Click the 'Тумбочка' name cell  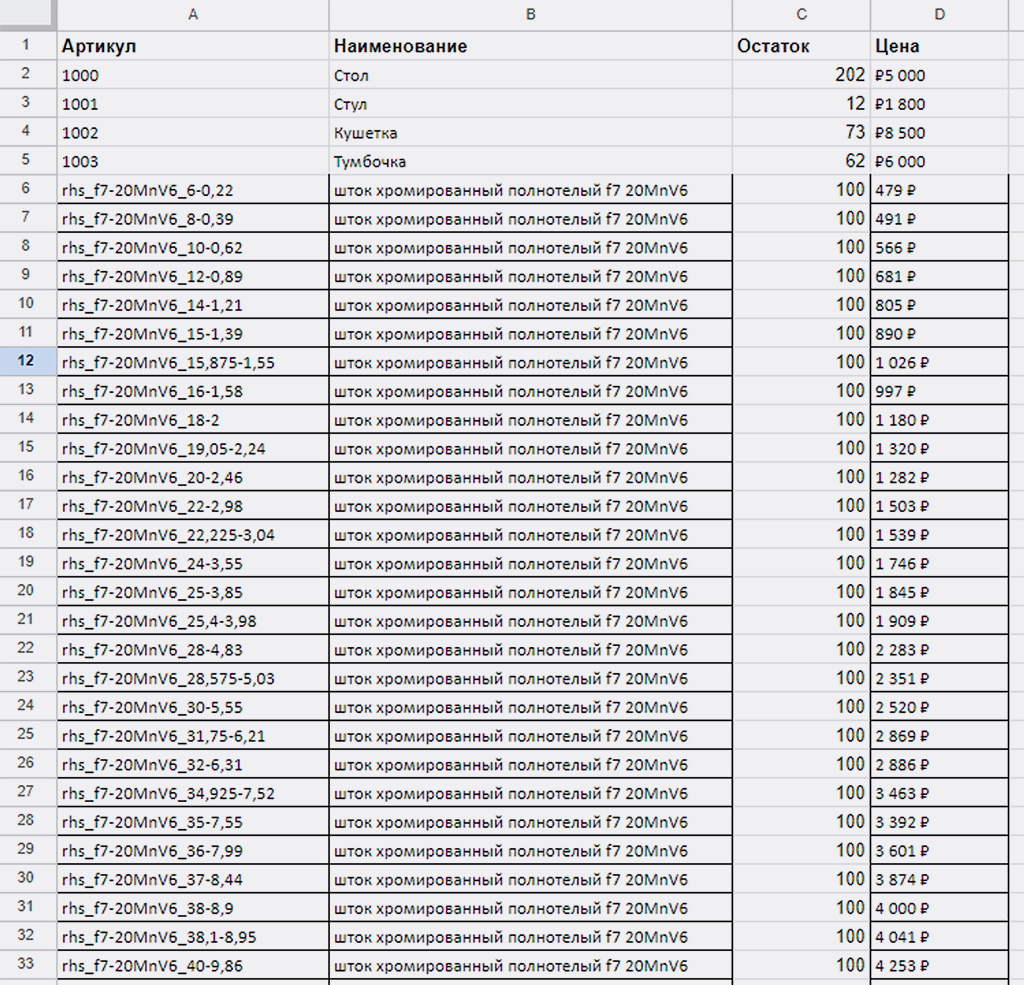coord(530,161)
